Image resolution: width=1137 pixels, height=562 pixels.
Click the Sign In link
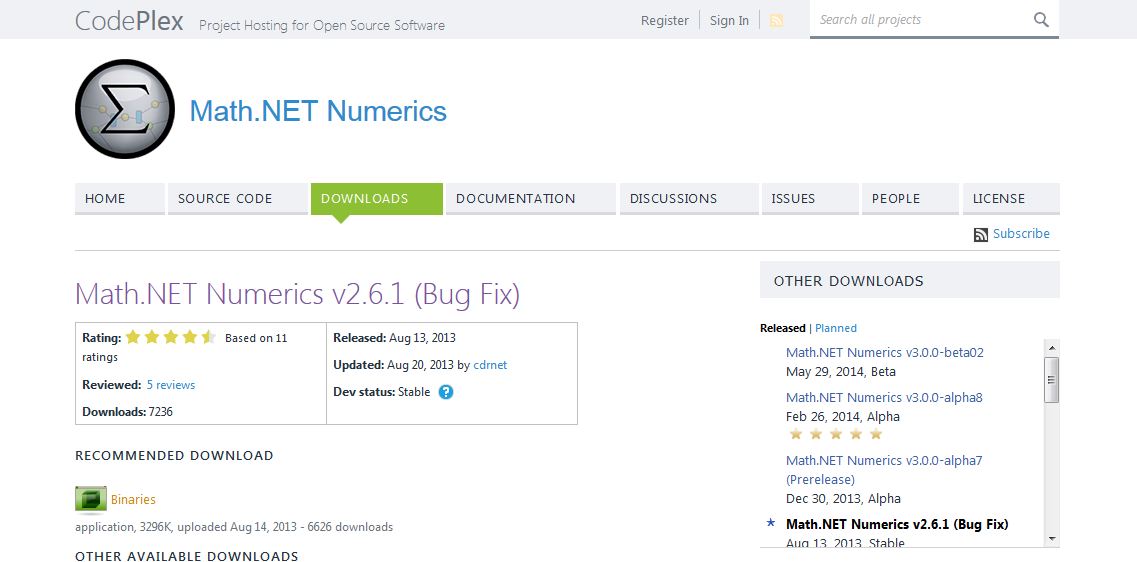pos(729,20)
